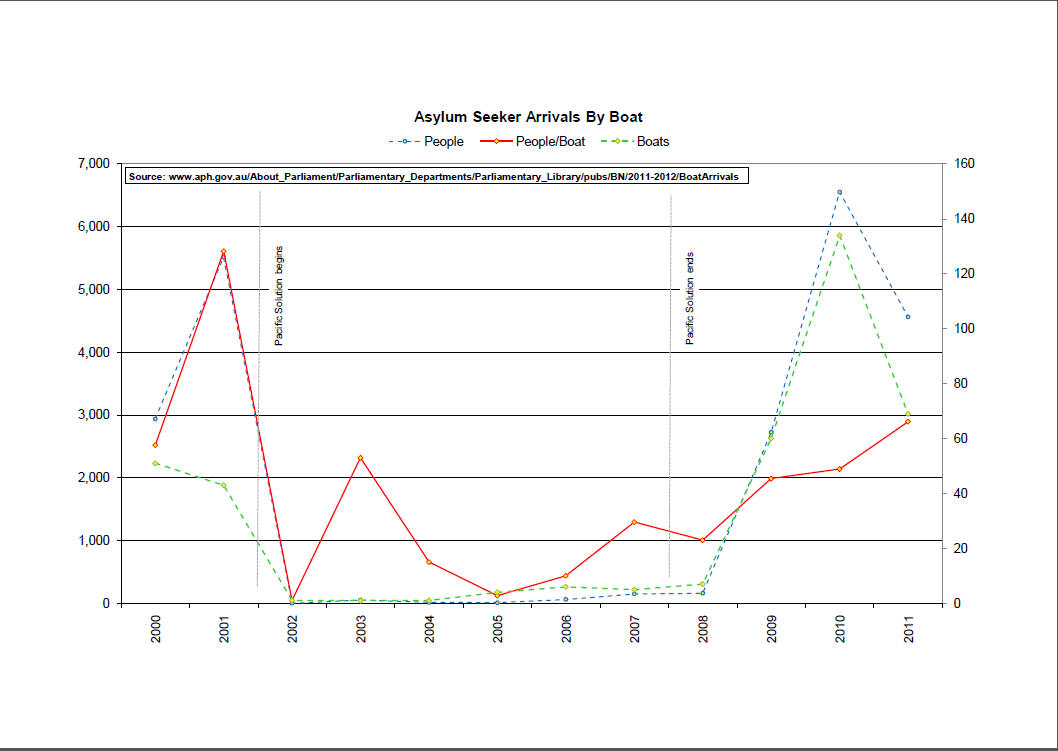Screen dimensions: 1058x751
Task: Click the 4,000 left axis value
Action: (x=94, y=352)
